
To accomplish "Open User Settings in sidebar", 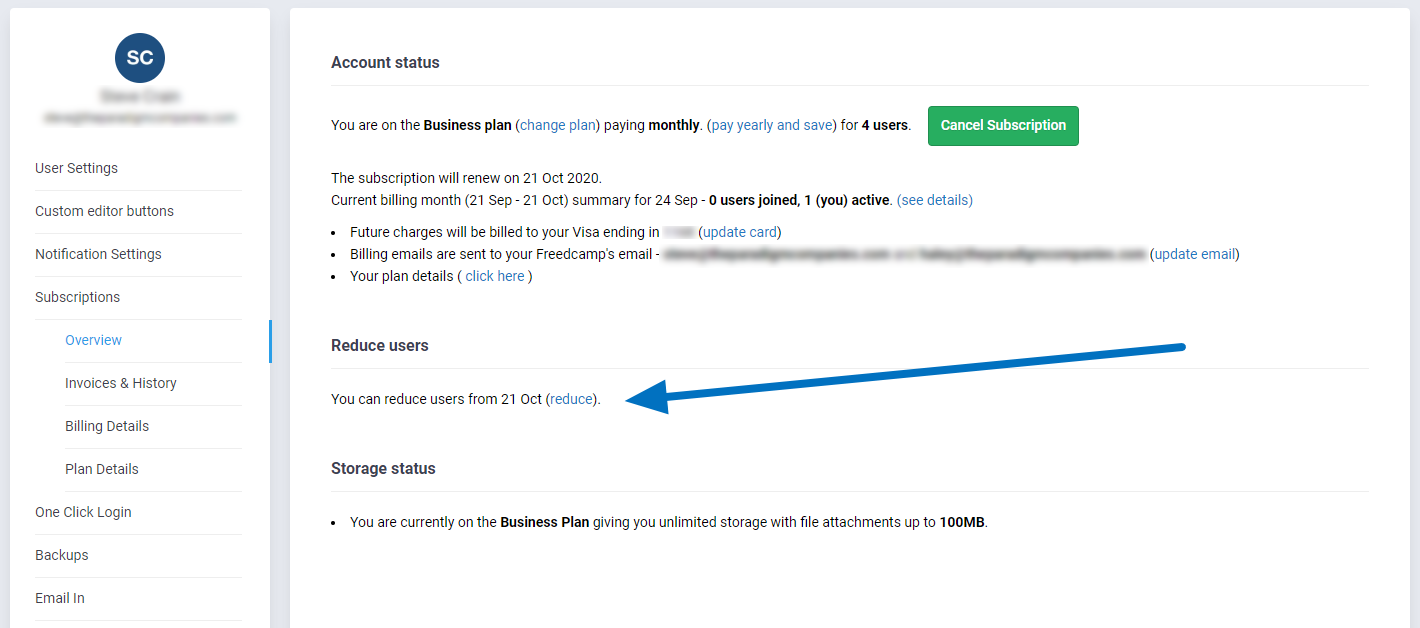I will (x=76, y=168).
